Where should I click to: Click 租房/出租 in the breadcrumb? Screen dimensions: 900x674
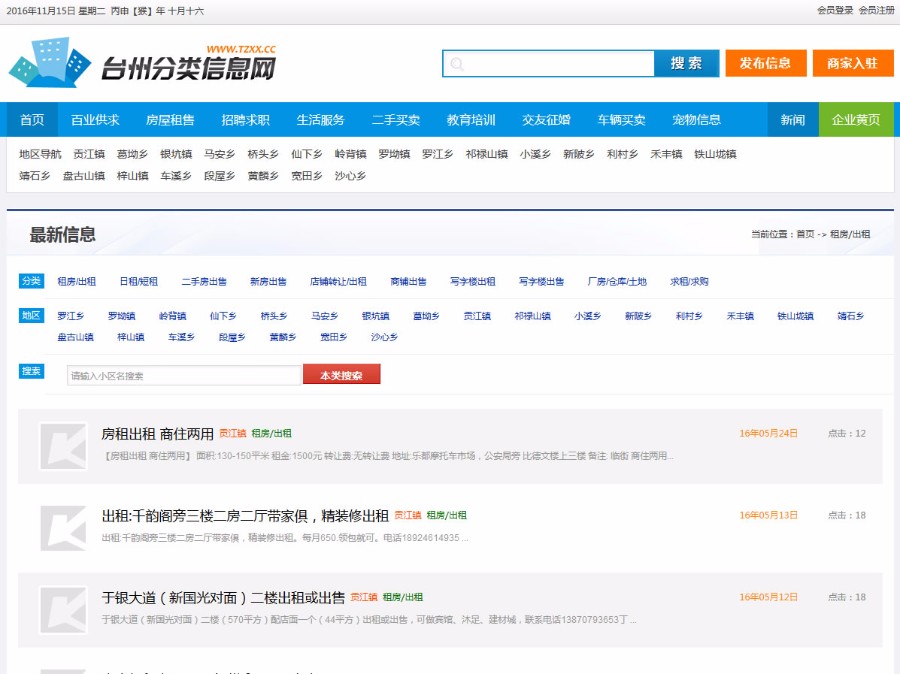(x=850, y=234)
